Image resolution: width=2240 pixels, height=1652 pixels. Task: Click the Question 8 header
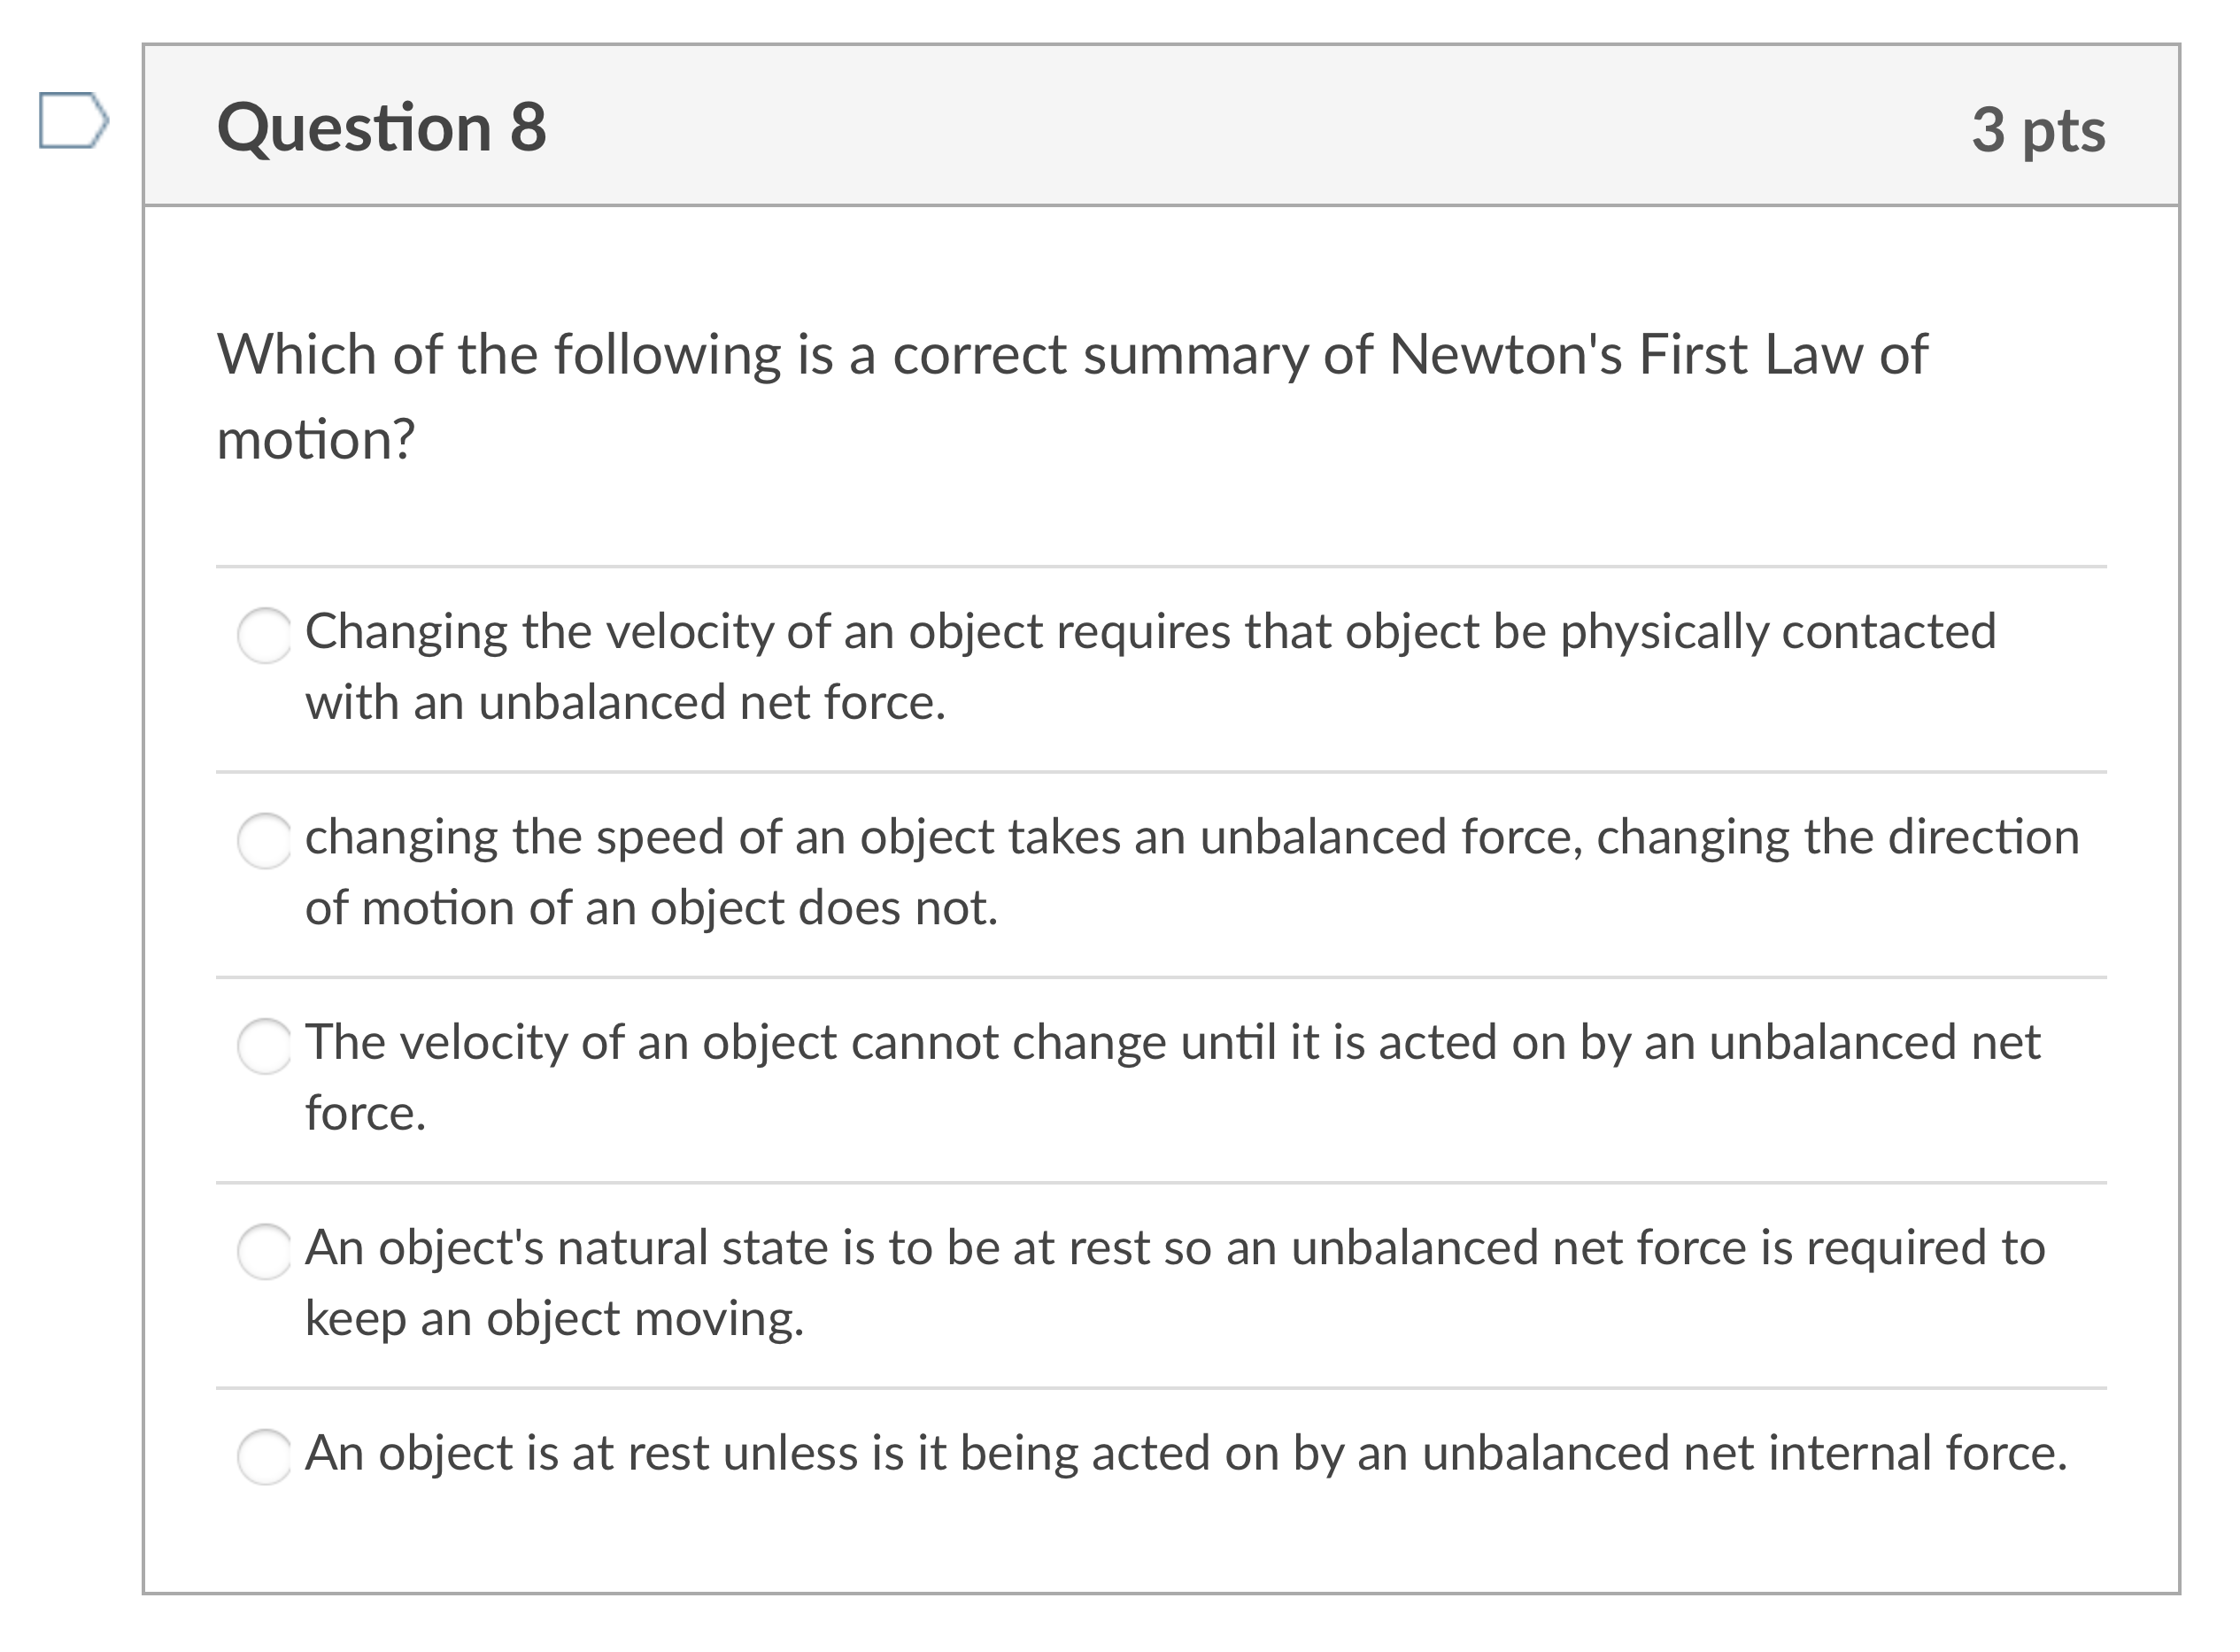click(x=383, y=127)
